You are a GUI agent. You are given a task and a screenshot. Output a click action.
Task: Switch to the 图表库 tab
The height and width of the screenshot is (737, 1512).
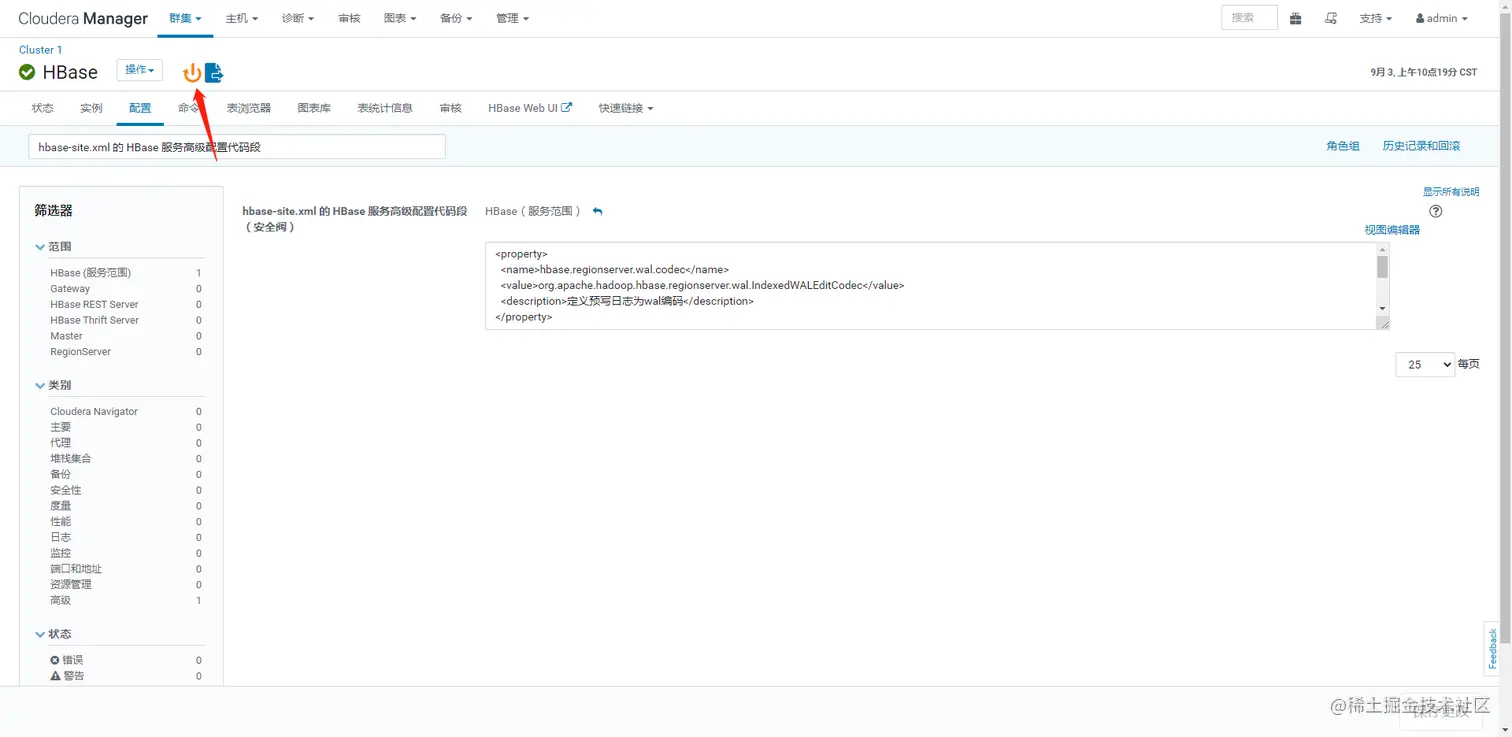tap(314, 108)
